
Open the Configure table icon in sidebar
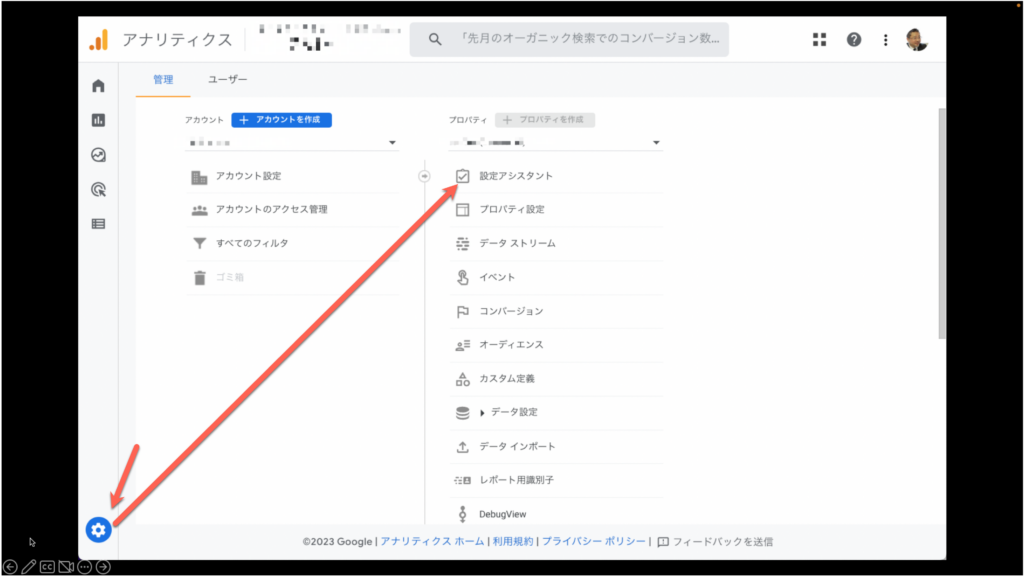point(99,224)
